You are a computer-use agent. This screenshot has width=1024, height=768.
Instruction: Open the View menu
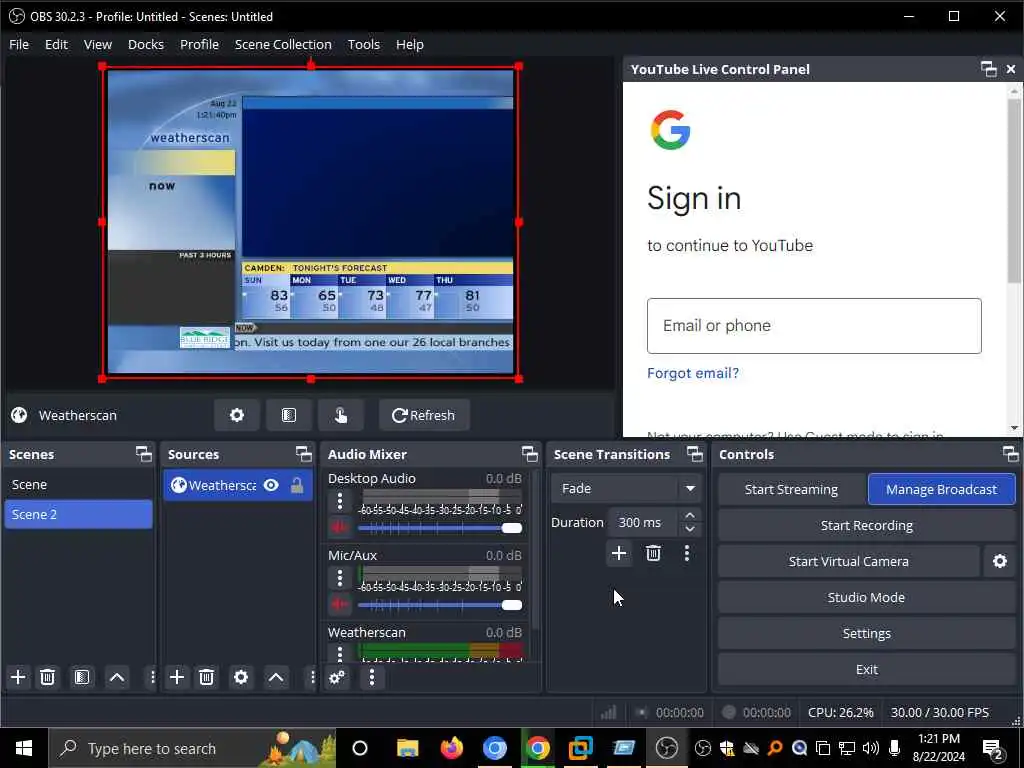click(x=98, y=44)
